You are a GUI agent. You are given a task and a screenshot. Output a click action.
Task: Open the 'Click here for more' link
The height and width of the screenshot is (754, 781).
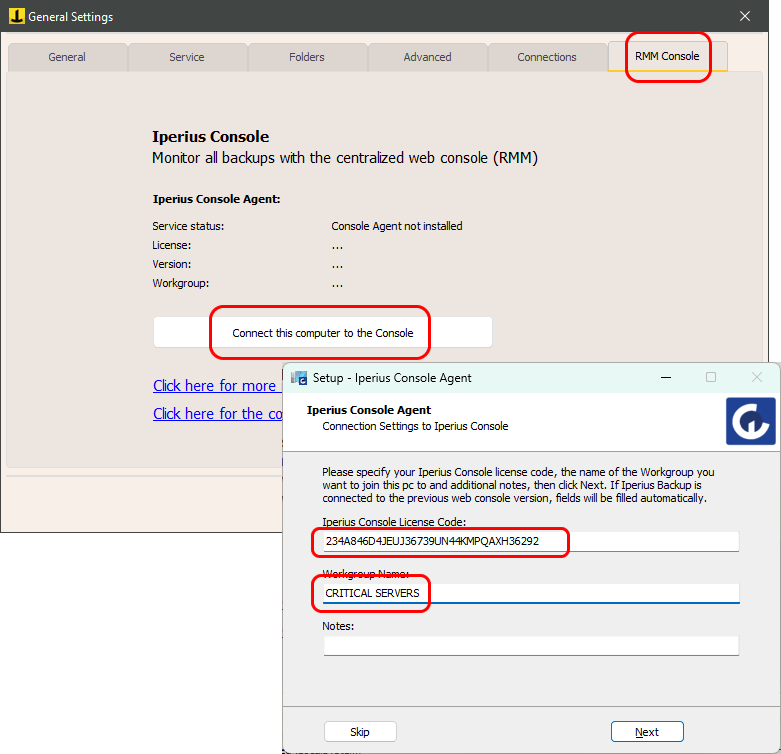click(215, 386)
